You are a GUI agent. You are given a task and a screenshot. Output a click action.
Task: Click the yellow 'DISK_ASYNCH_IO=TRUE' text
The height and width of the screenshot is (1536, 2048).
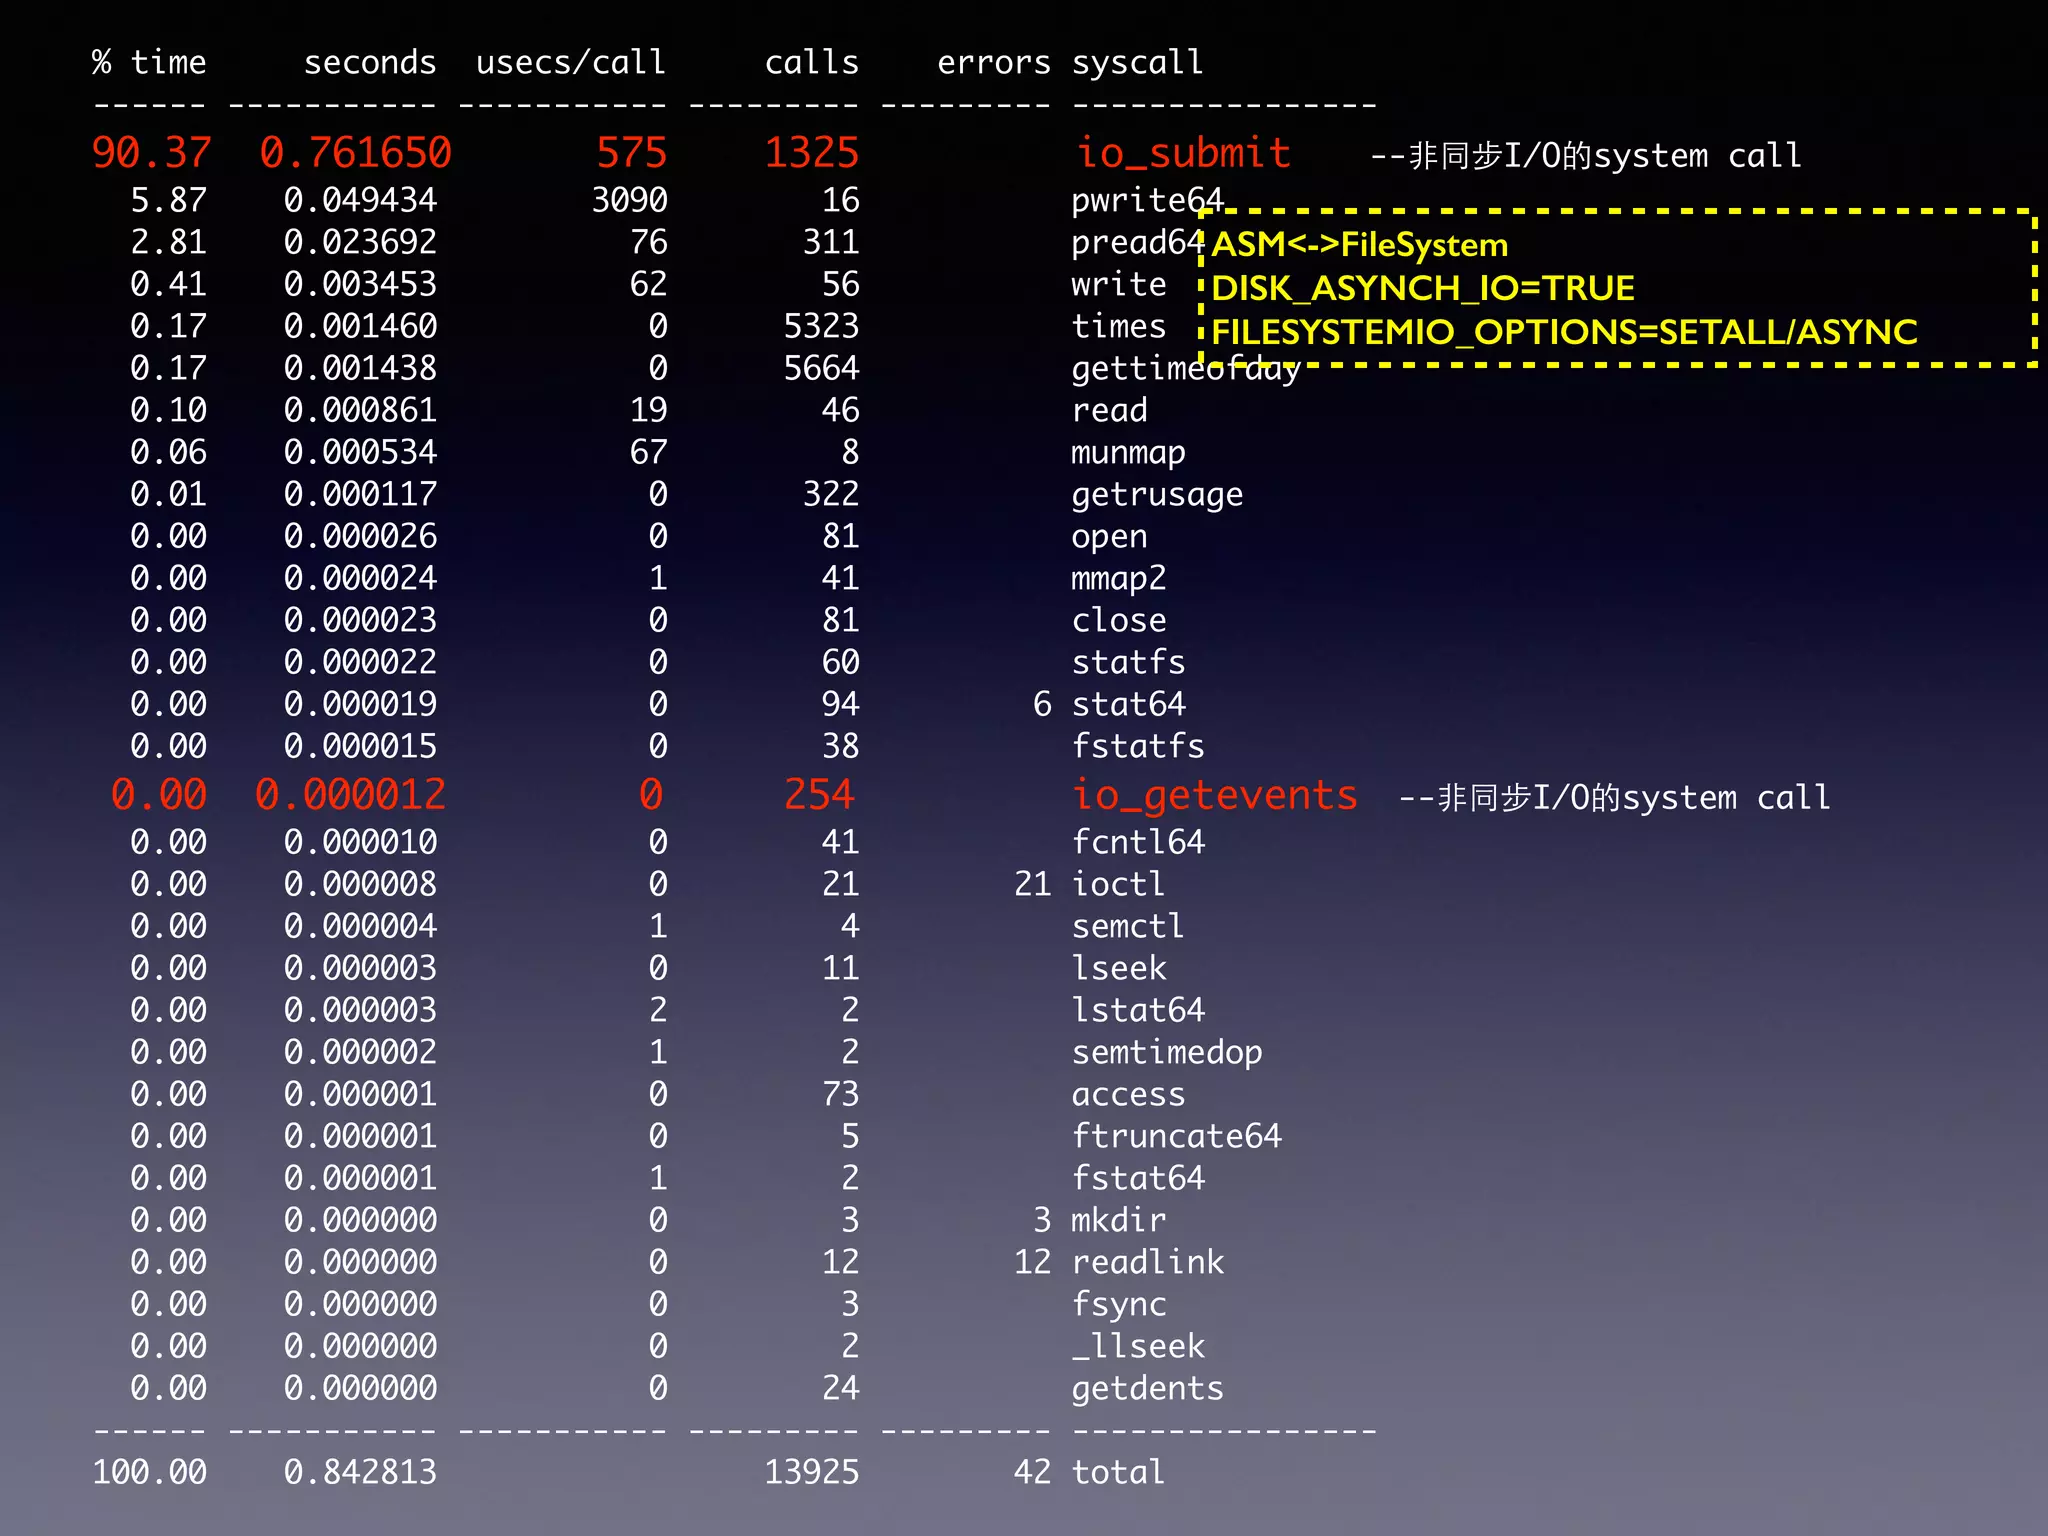coord(1423,289)
